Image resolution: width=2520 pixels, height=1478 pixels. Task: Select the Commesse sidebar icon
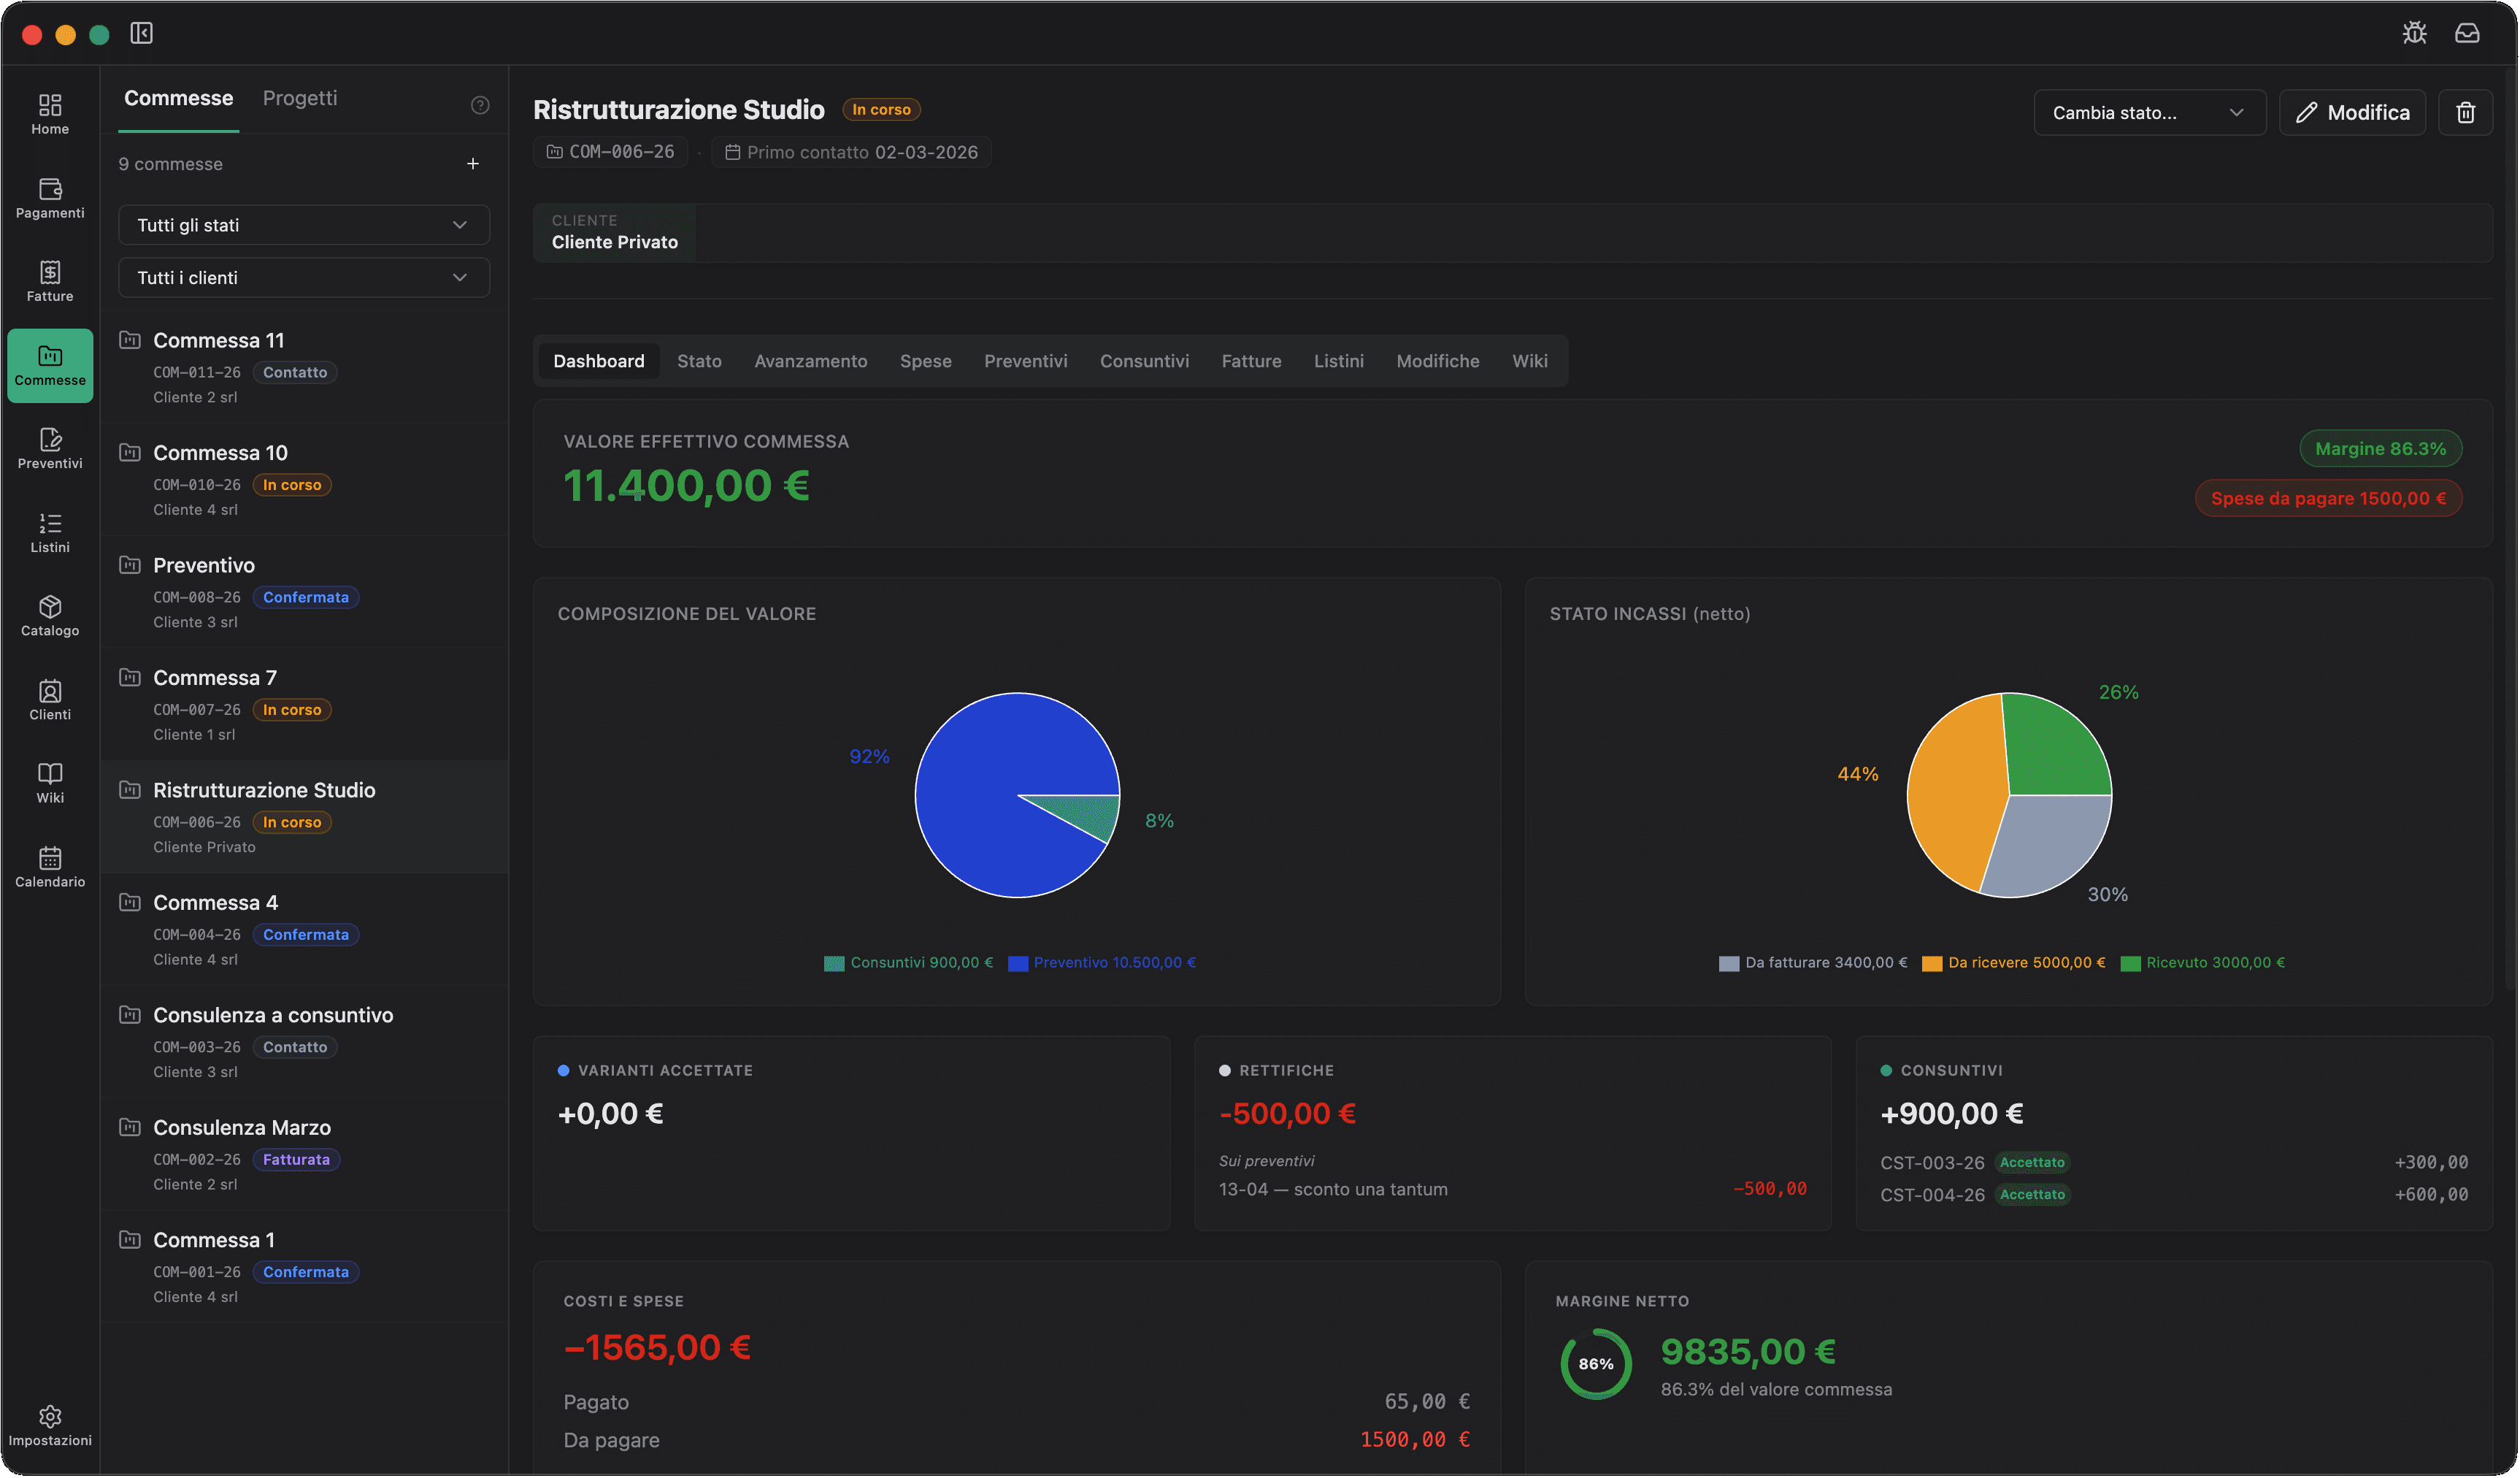(50, 366)
